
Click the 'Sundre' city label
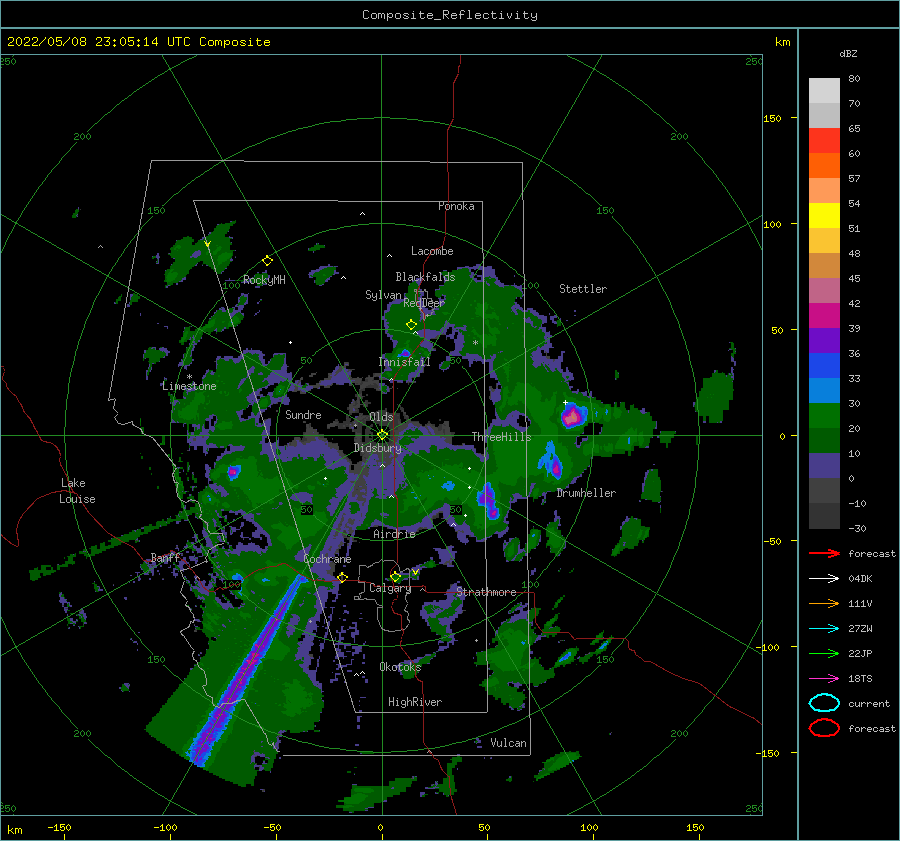pyautogui.click(x=303, y=415)
